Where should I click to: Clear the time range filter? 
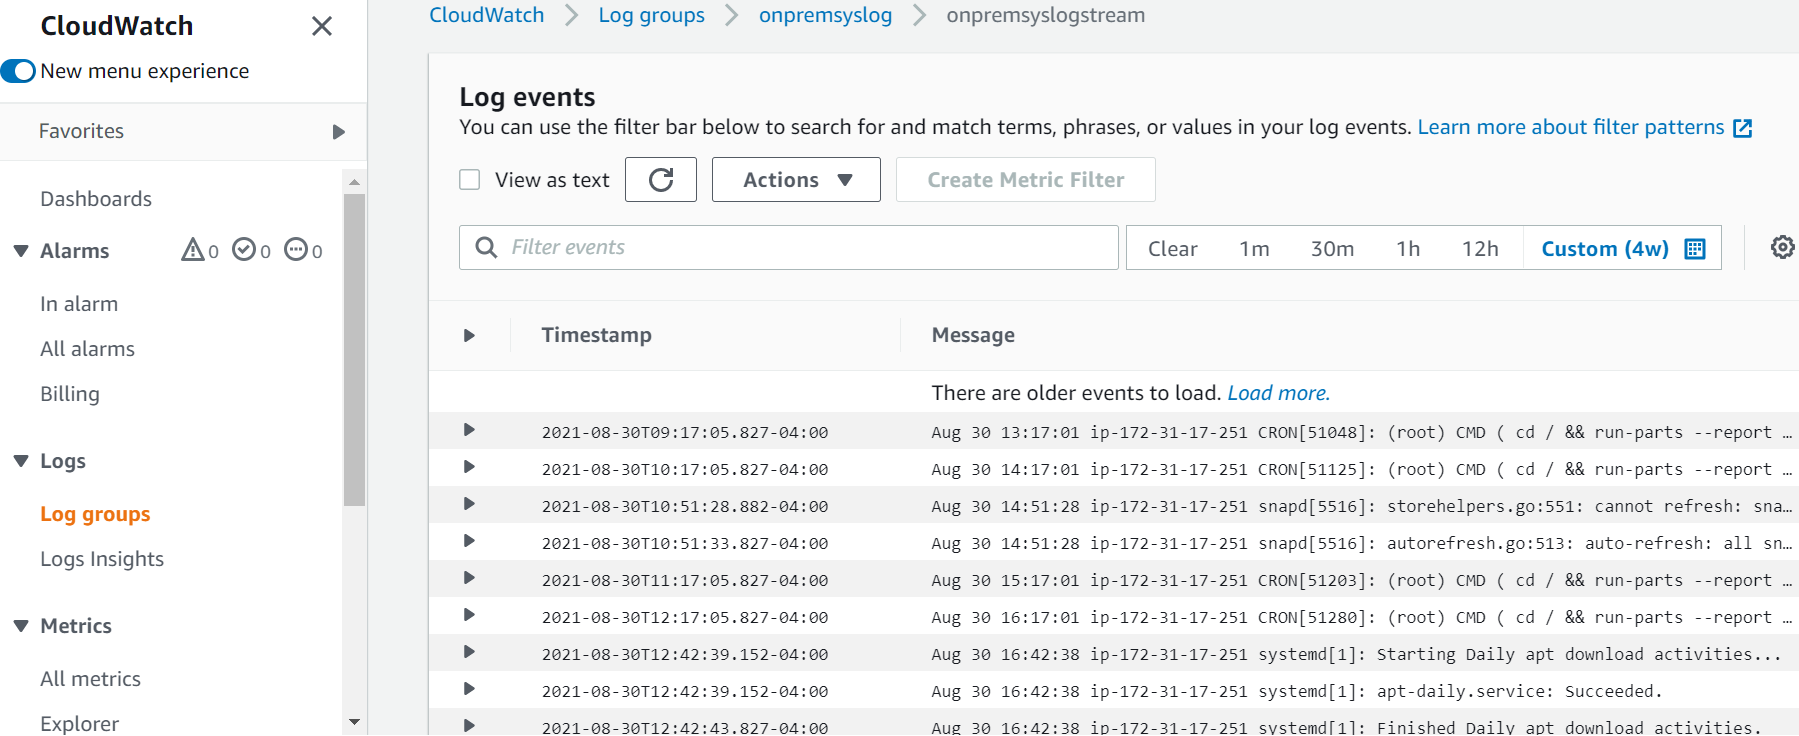(1172, 249)
